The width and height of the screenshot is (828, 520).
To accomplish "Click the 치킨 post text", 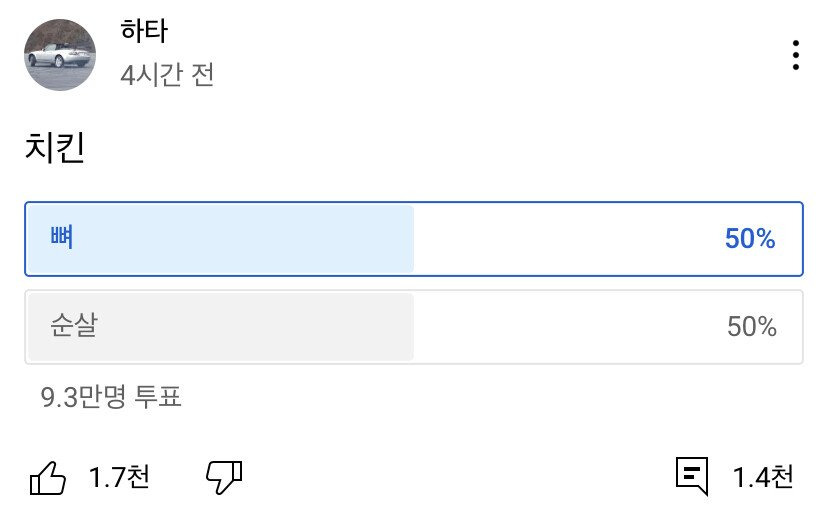I will 54,148.
